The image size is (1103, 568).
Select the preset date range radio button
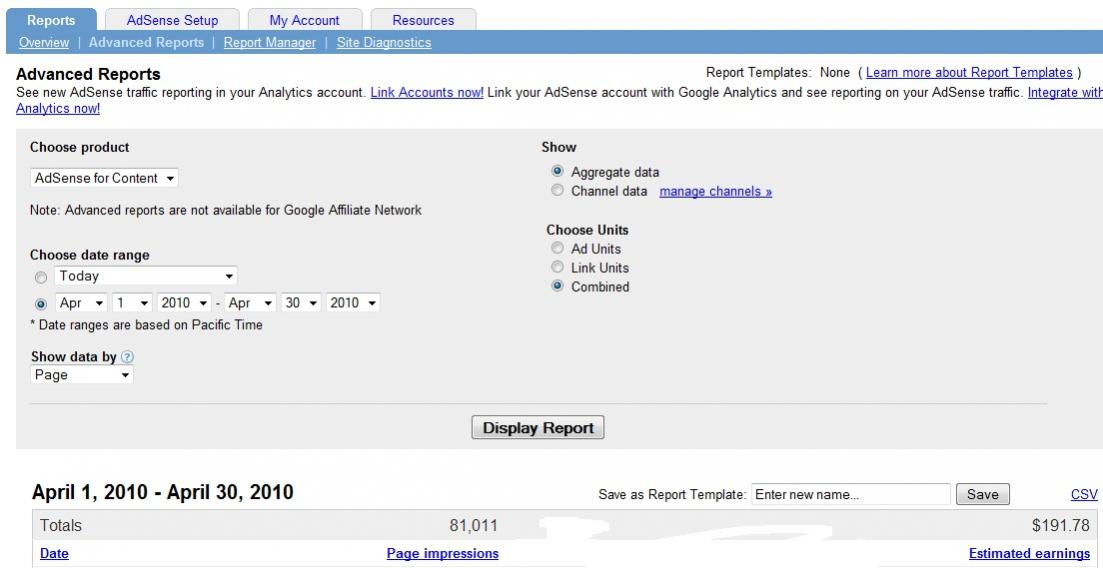41,277
